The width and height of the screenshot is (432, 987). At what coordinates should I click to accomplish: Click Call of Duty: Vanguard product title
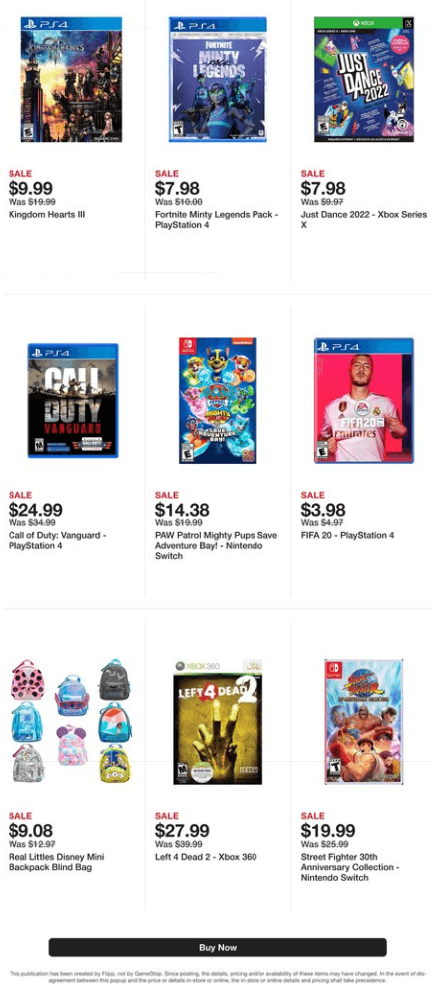tap(58, 541)
